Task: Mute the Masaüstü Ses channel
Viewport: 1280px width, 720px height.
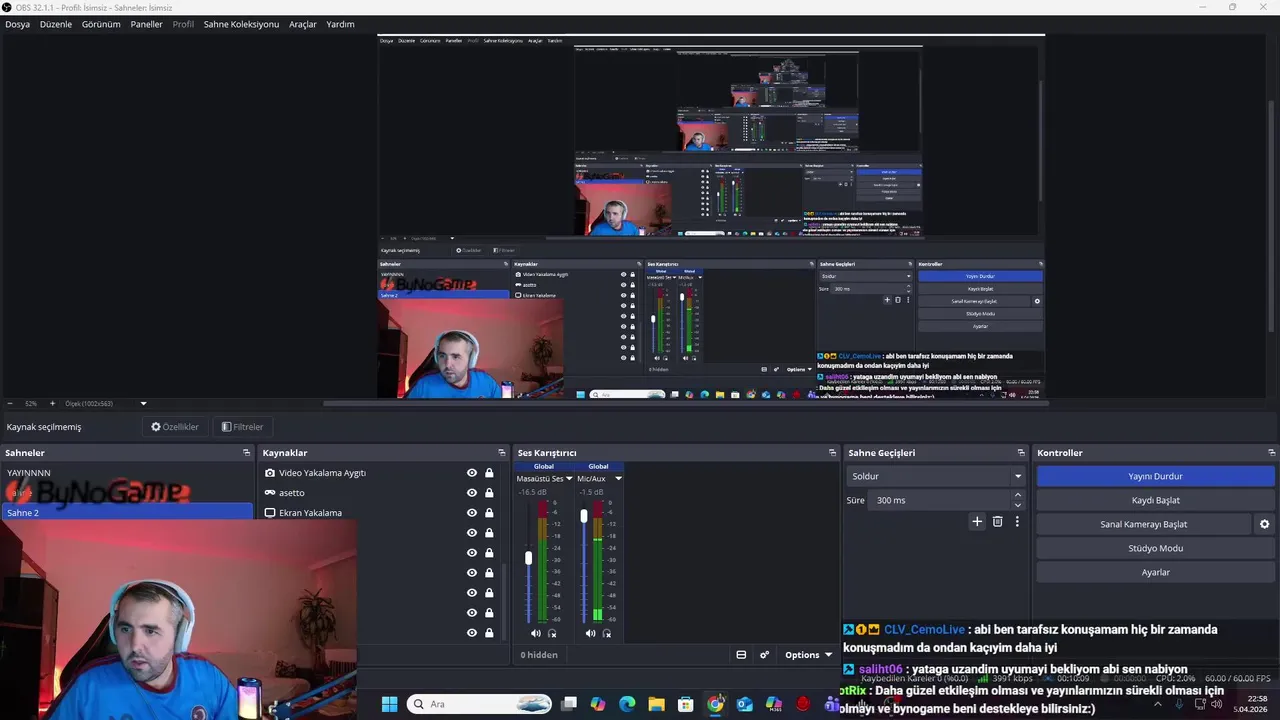Action: point(535,633)
